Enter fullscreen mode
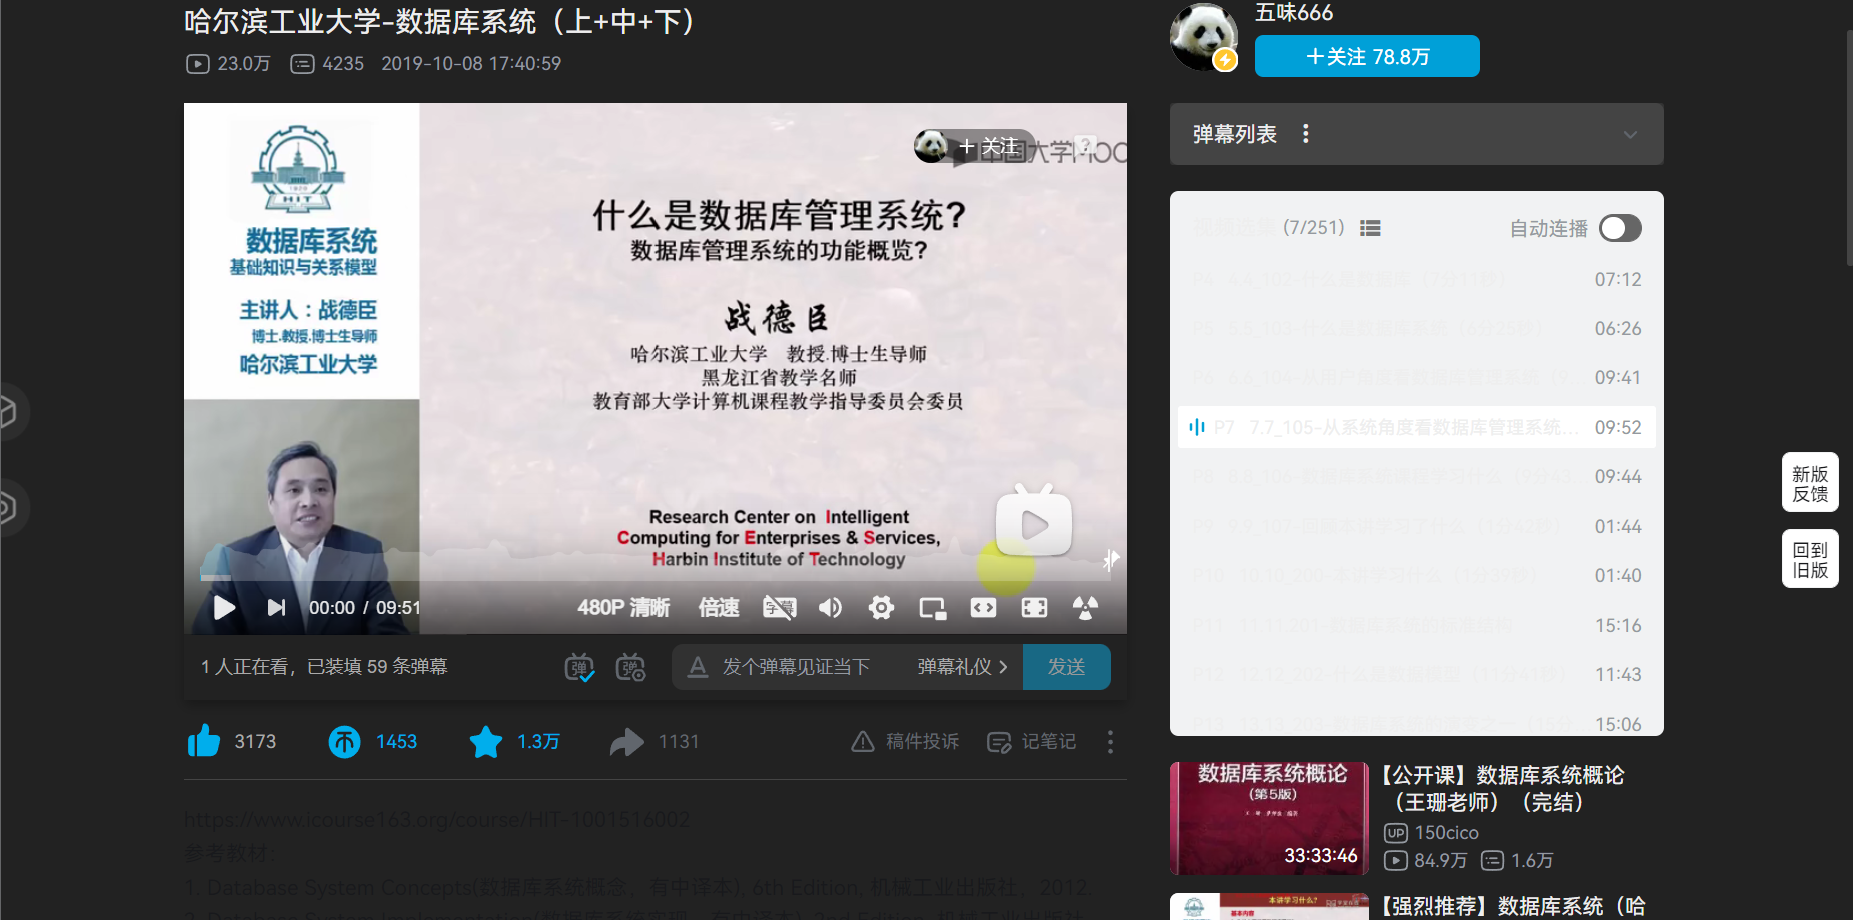The image size is (1853, 920). pos(1034,607)
